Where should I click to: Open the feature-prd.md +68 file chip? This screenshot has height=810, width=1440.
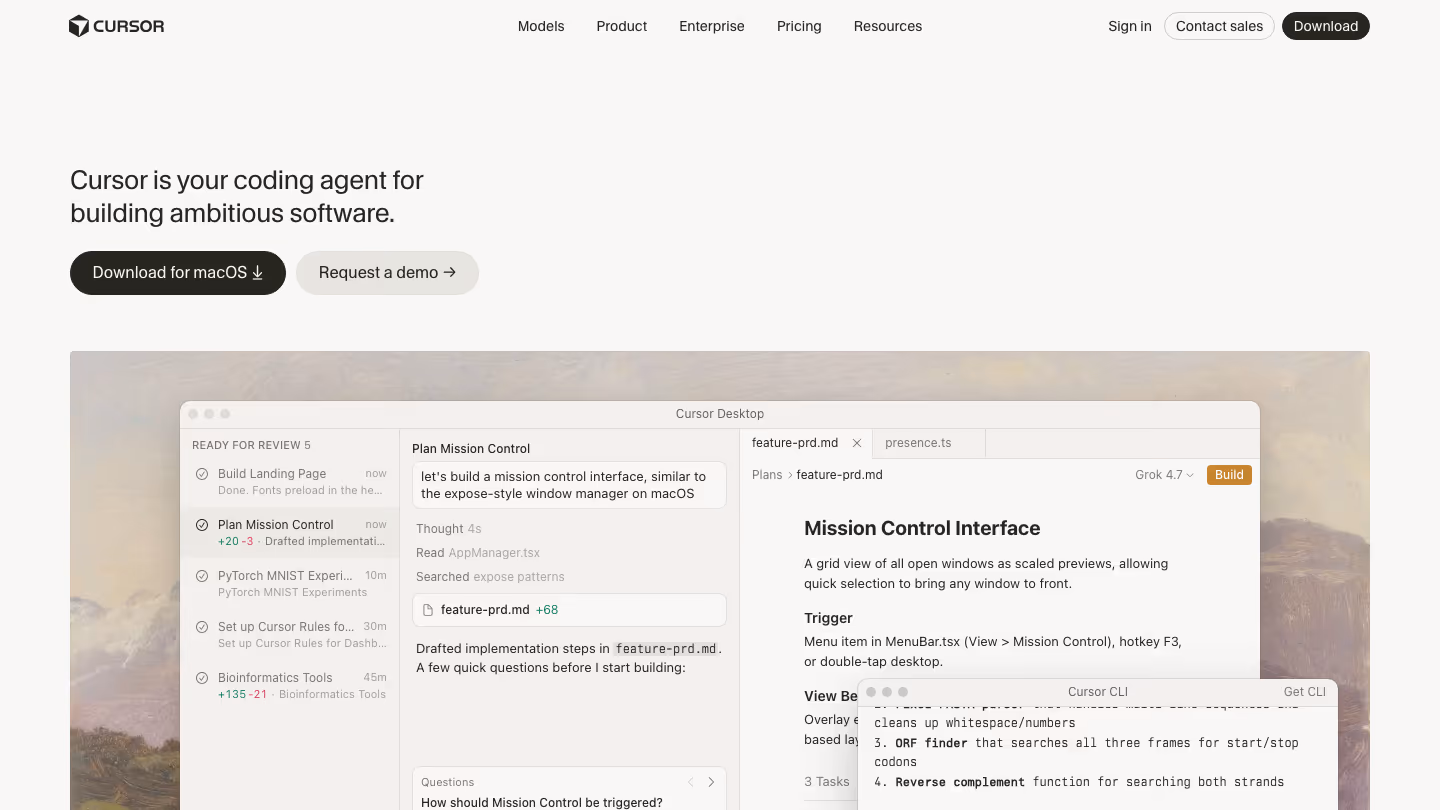coord(569,610)
